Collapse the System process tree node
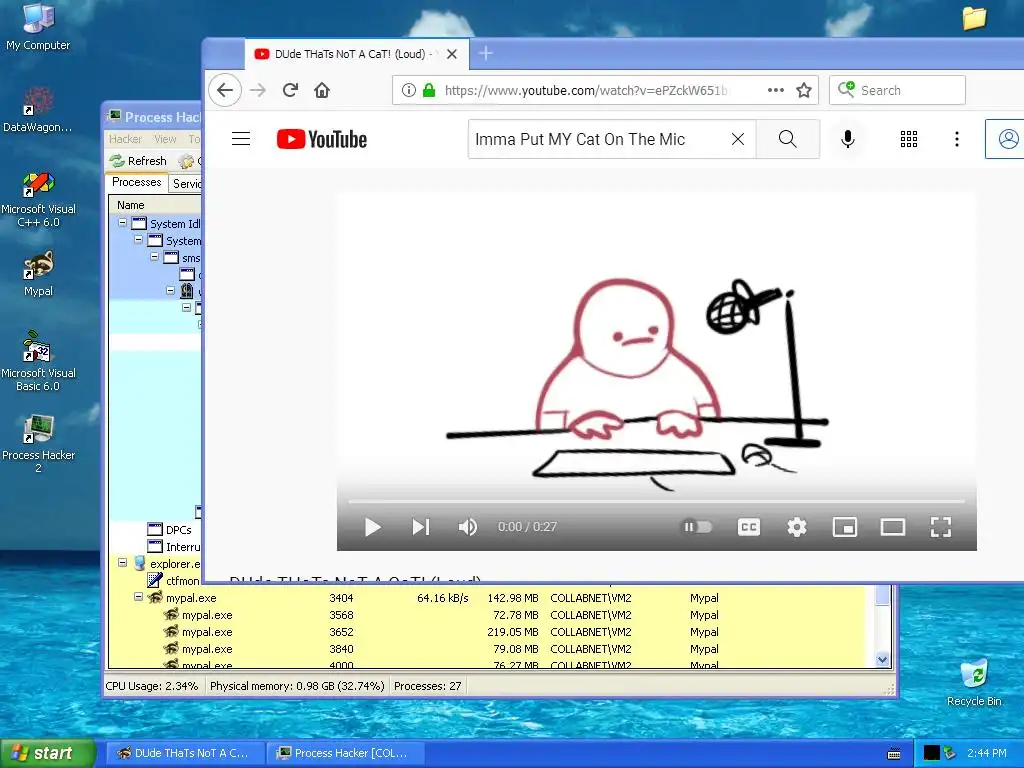The height and width of the screenshot is (768, 1024). tap(138, 240)
